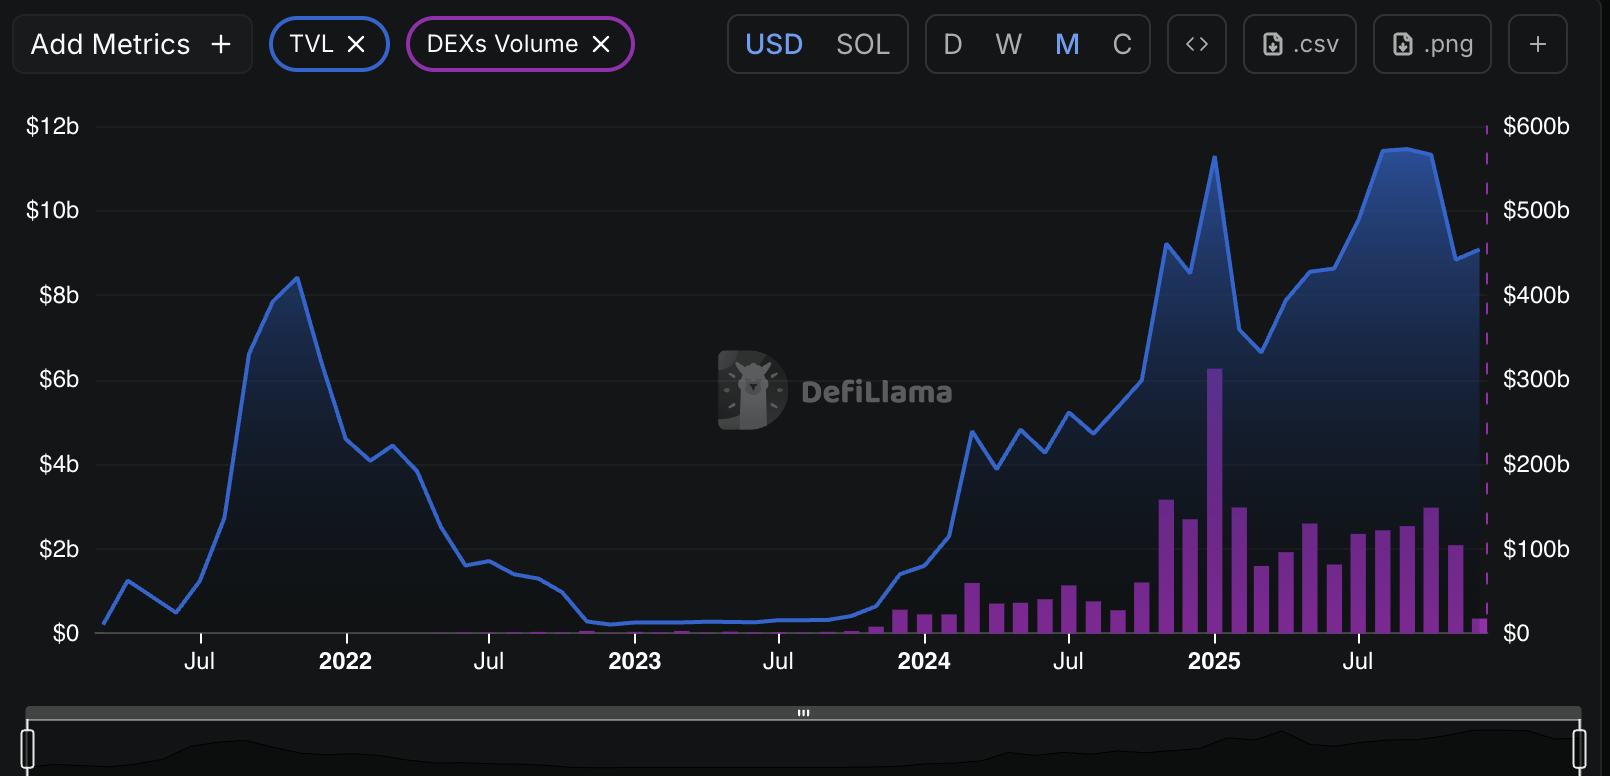
Task: Click the plus button at top right
Action: [1537, 44]
